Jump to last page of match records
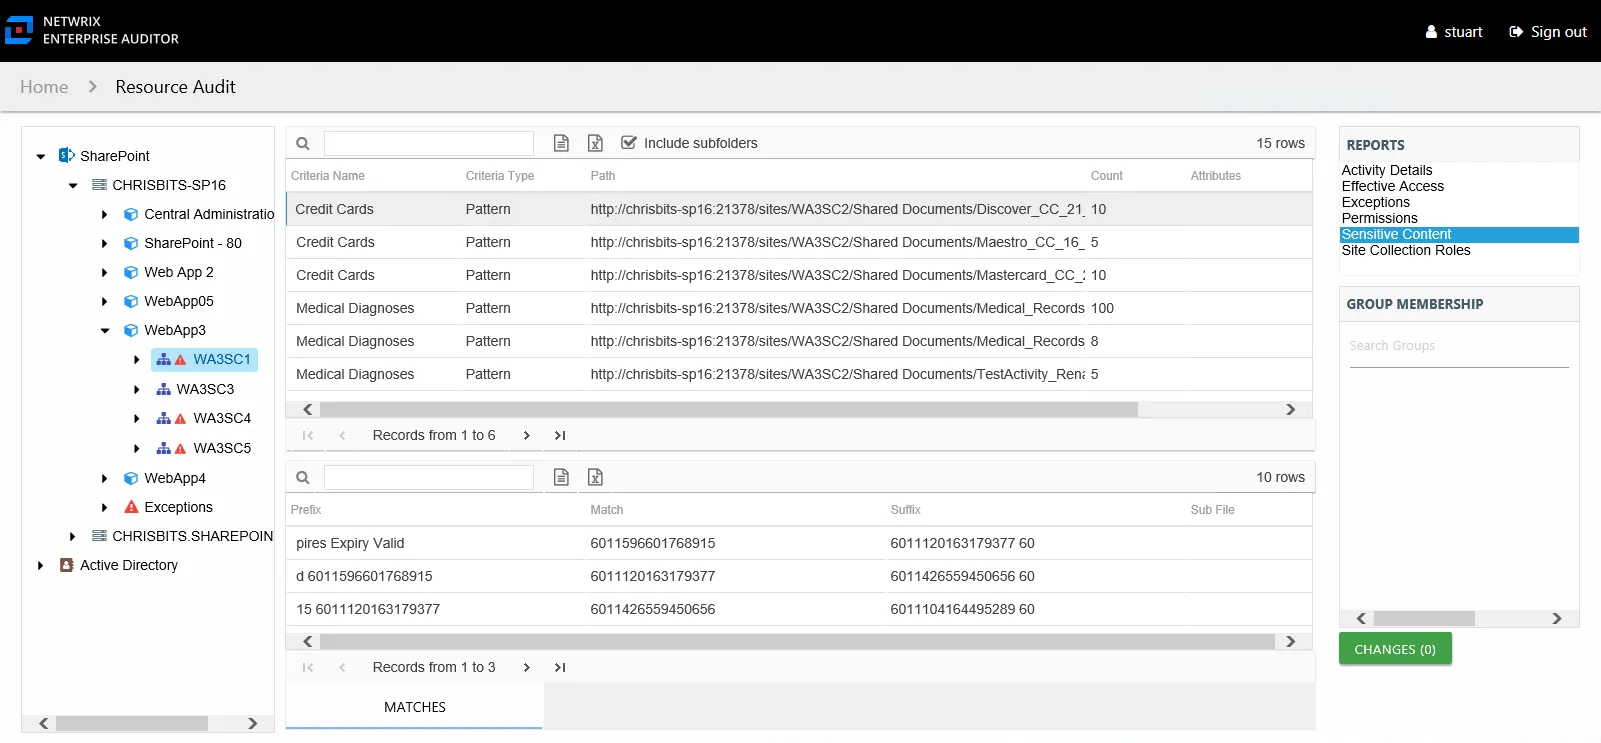This screenshot has height=743, width=1601. 560,667
